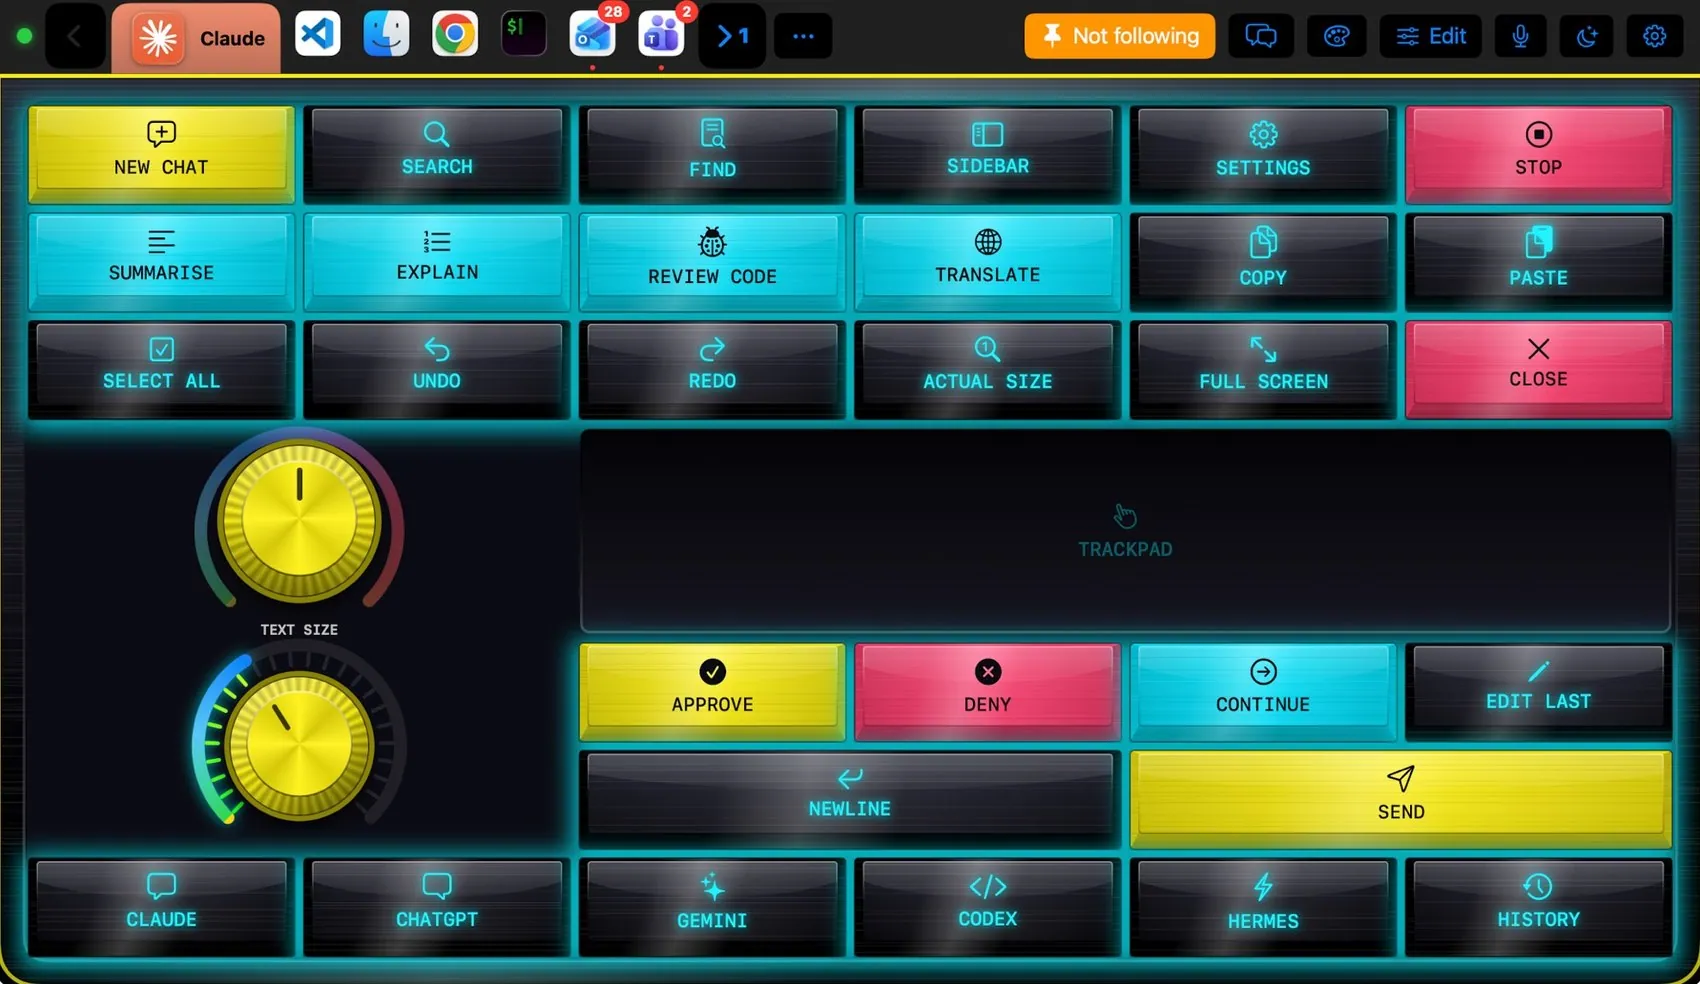The height and width of the screenshot is (984, 1700).
Task: Click the yellow Send button
Action: point(1401,798)
